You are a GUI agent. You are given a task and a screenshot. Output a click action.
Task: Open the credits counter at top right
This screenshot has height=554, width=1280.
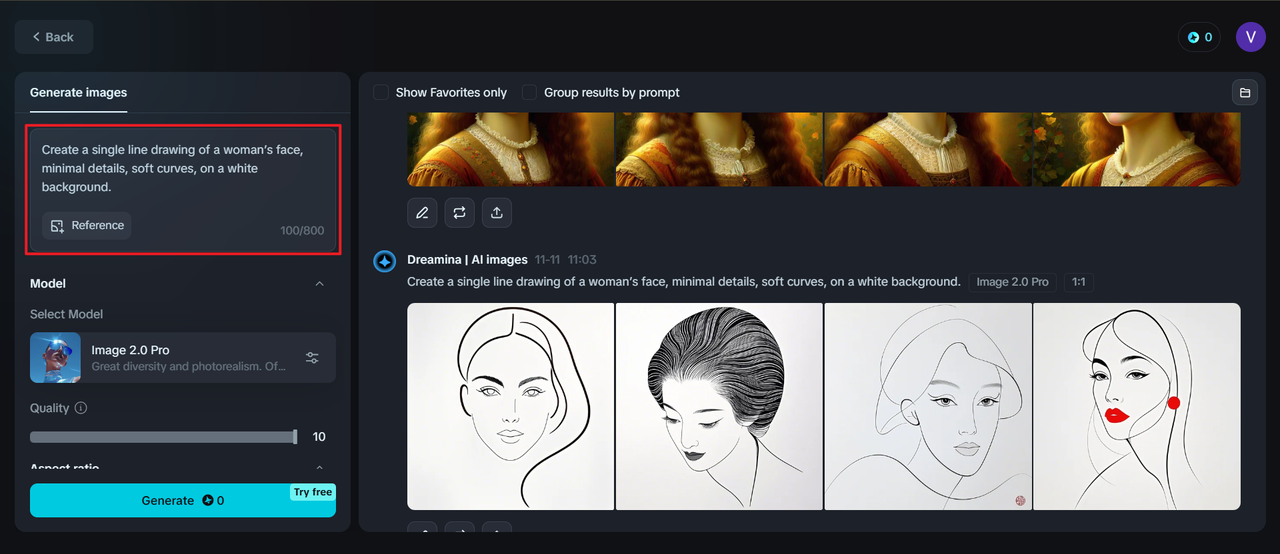point(1199,37)
